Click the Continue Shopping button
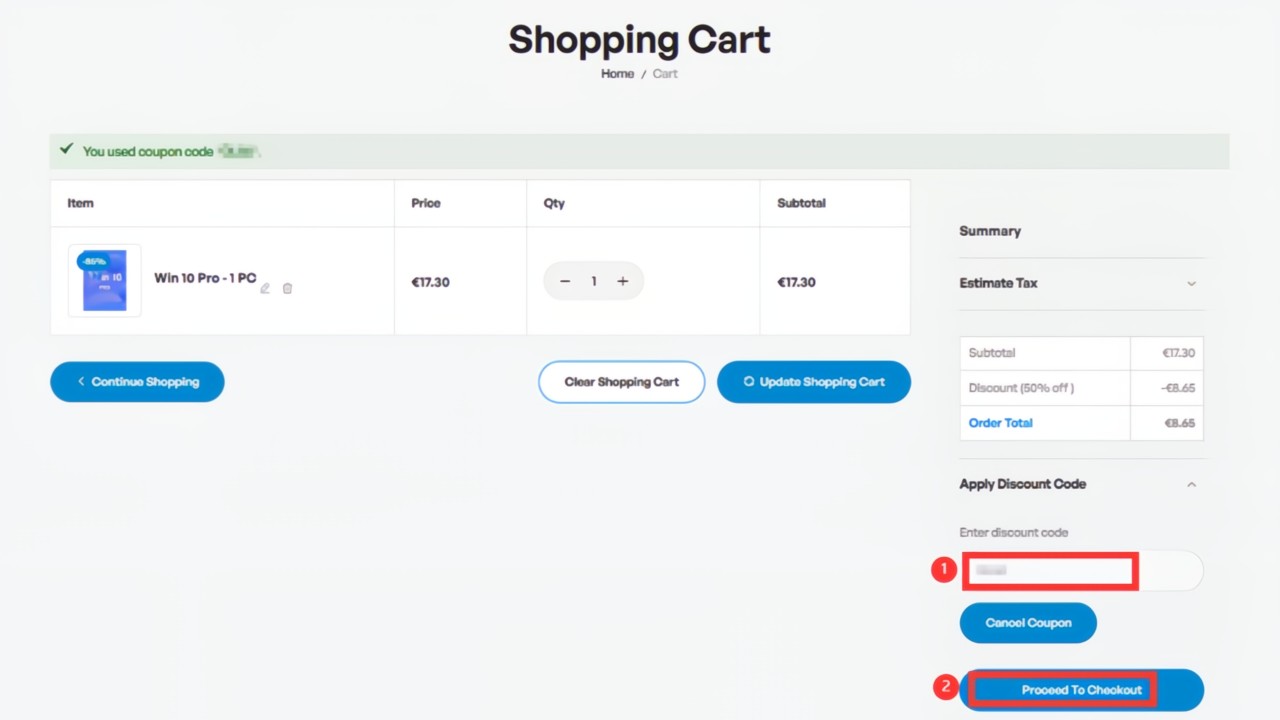This screenshot has height=720, width=1280. pos(137,382)
